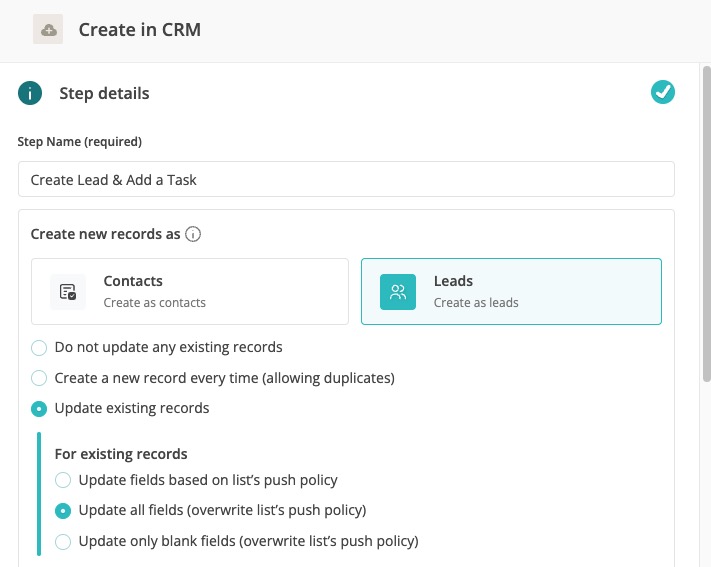Select Create a new record every time option
The height and width of the screenshot is (567, 711).
pos(39,378)
